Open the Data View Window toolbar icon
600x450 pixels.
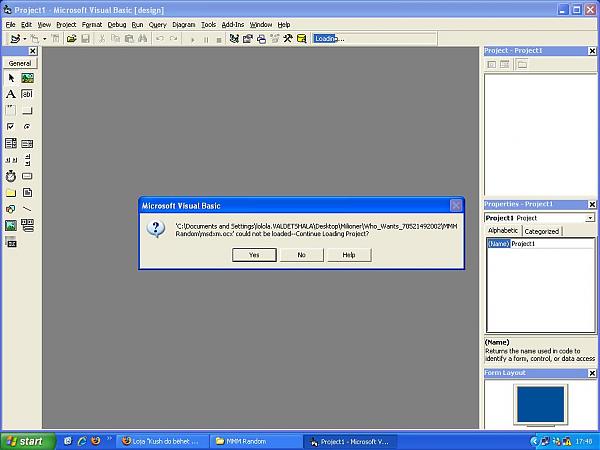click(302, 39)
